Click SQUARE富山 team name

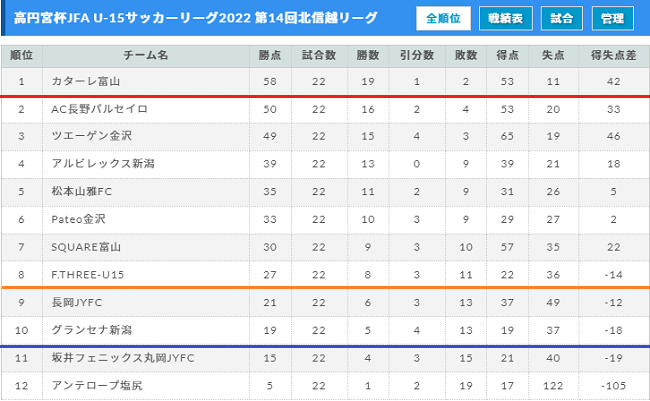[86, 247]
